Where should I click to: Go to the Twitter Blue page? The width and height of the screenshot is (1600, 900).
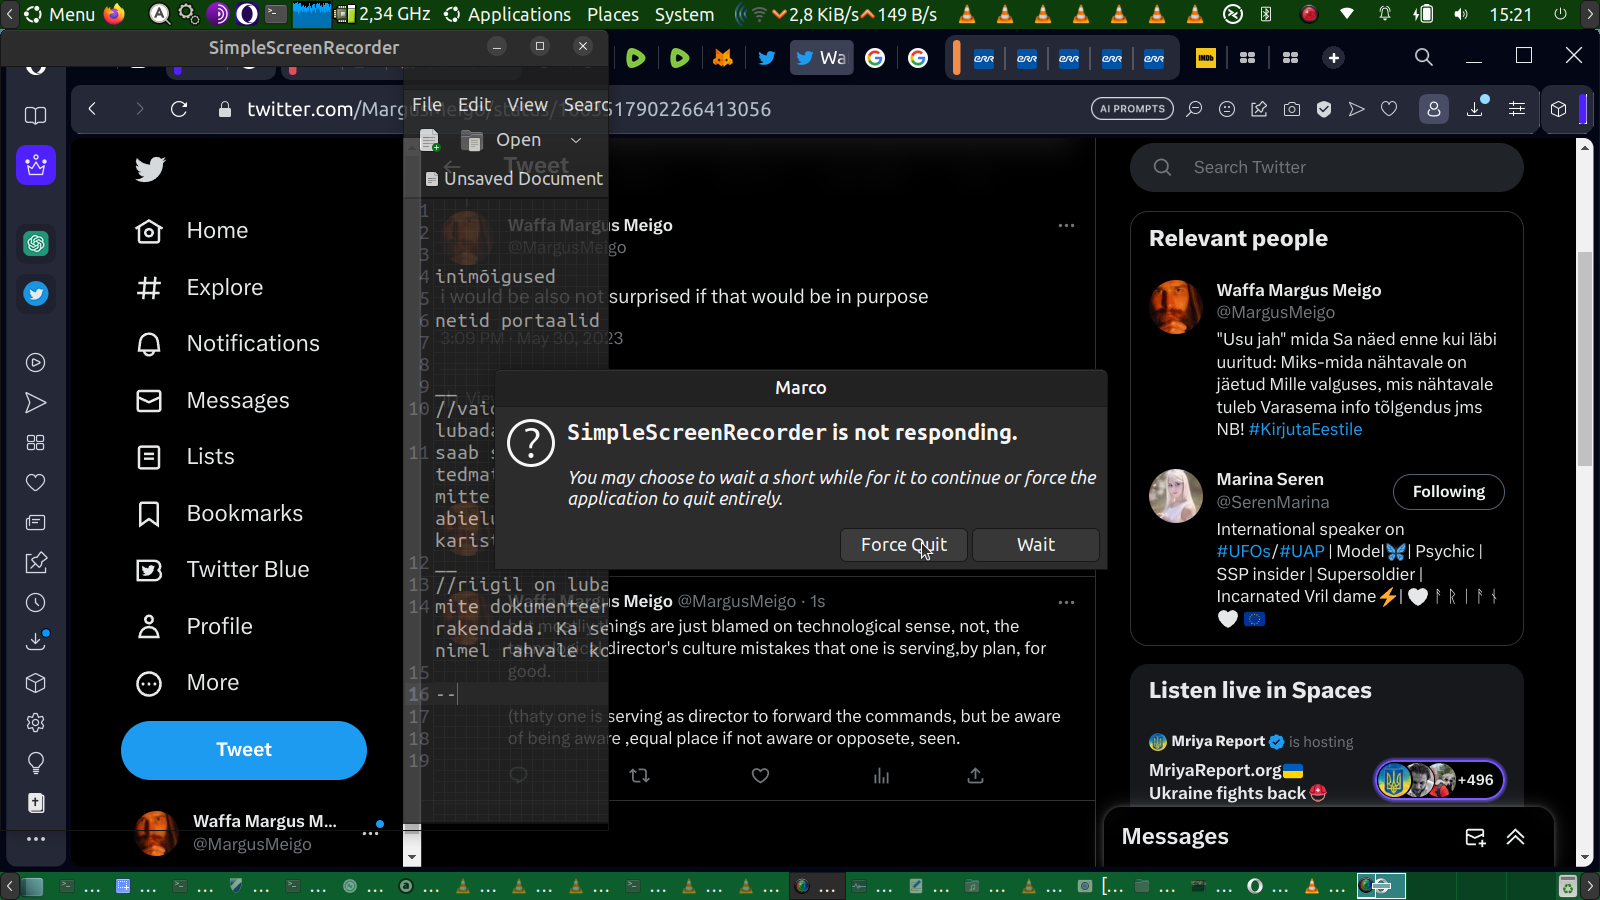223,570
